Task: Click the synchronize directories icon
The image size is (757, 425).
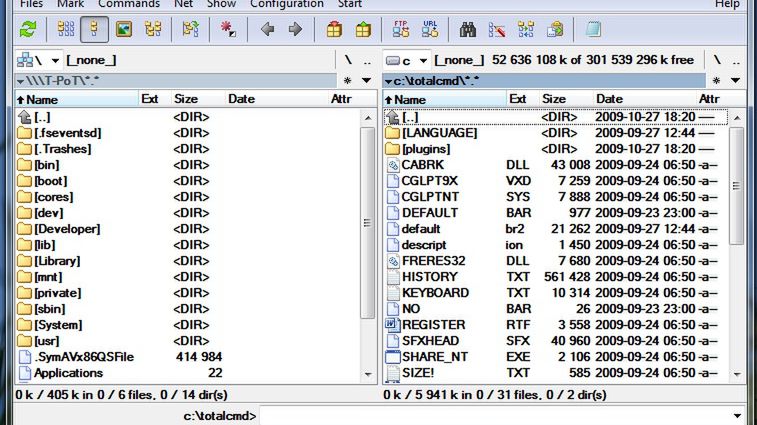Action: click(526, 30)
